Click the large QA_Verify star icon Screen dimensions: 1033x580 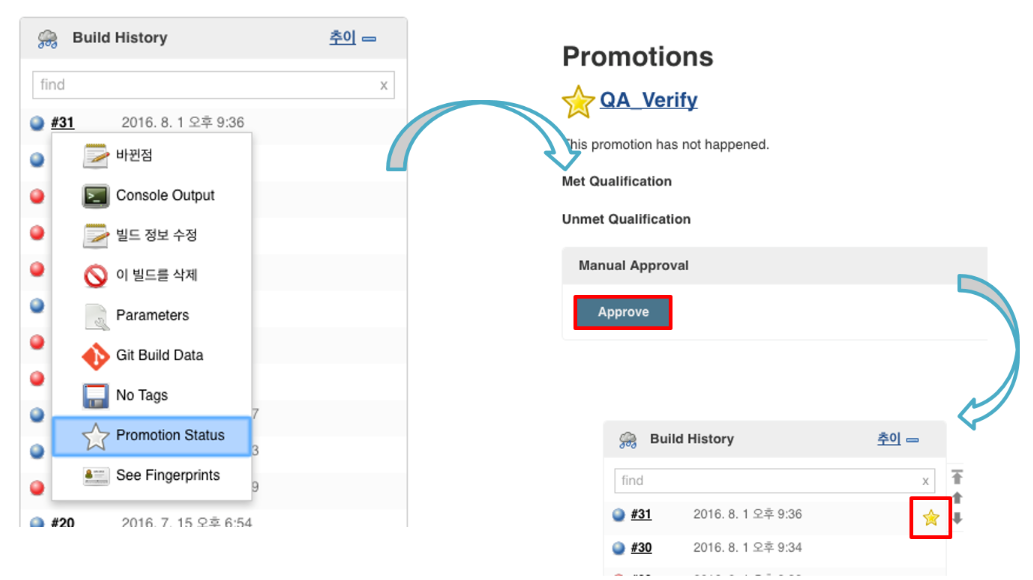pyautogui.click(x=578, y=102)
